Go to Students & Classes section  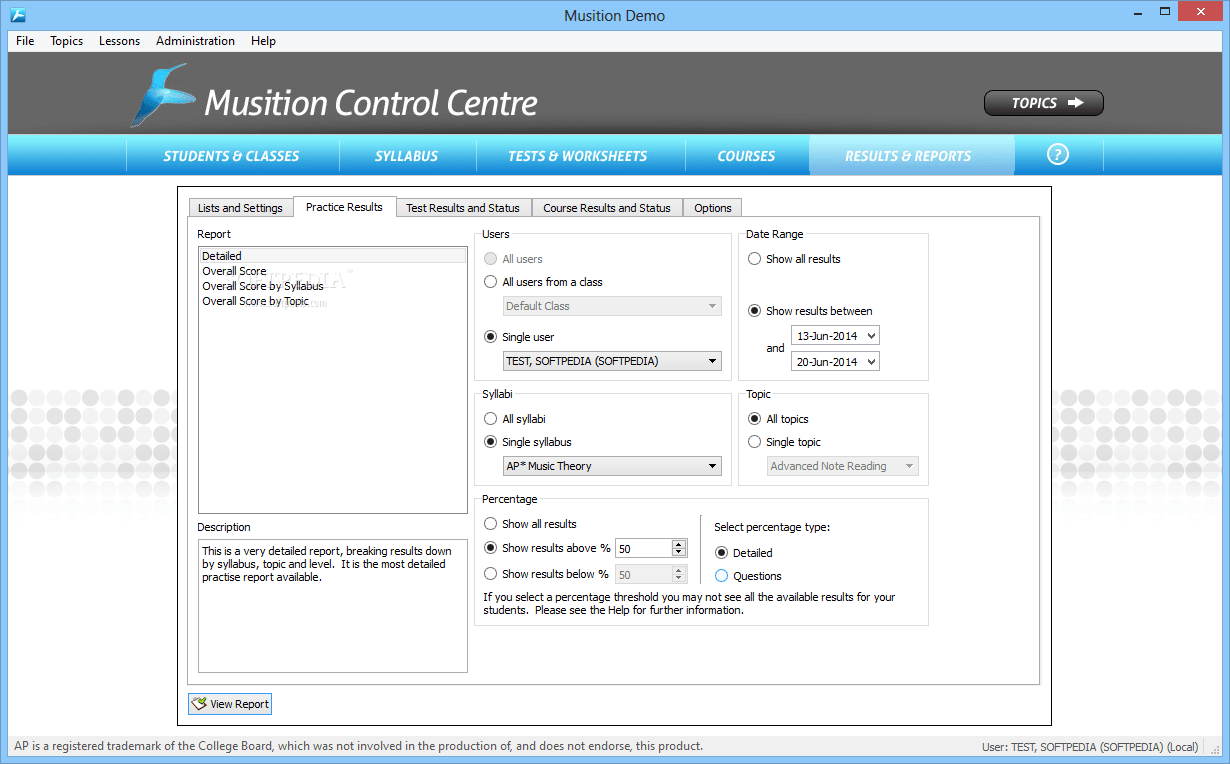coord(232,156)
